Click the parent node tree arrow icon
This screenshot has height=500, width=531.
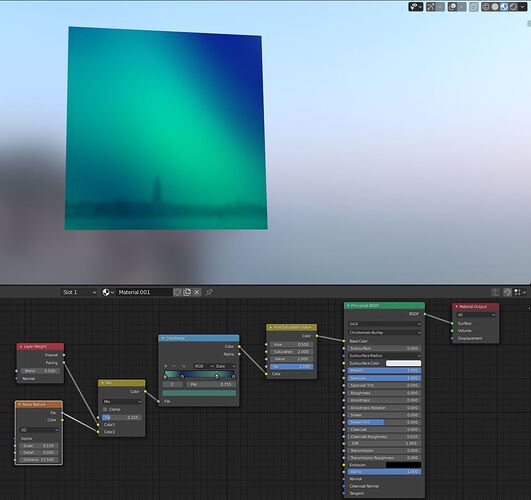click(495, 292)
